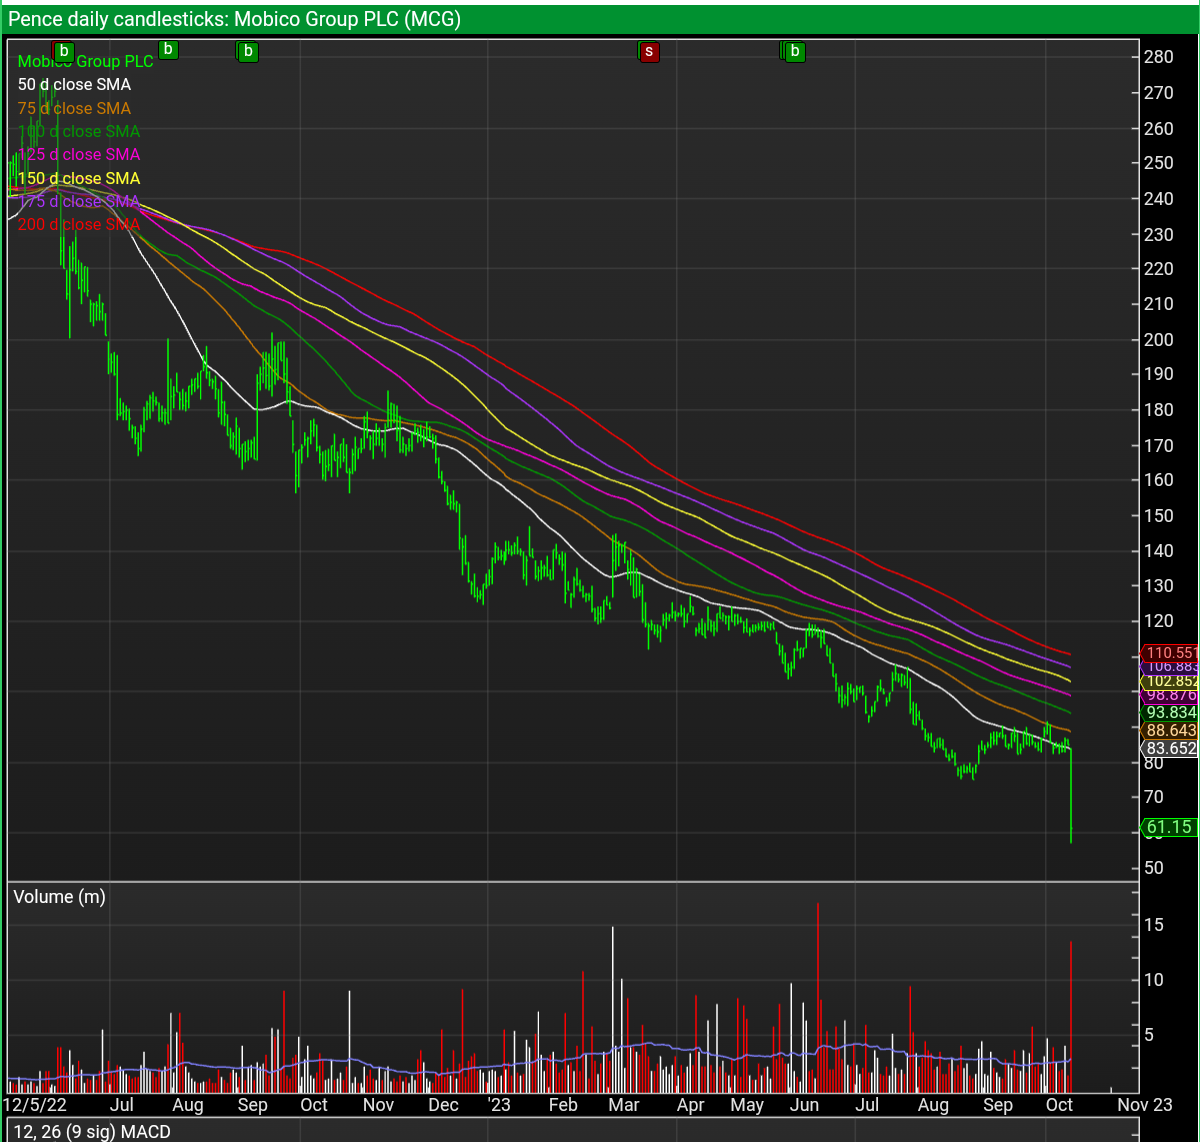The height and width of the screenshot is (1142, 1200).
Task: Click the 98.876 SMA value tag
Action: pos(1170,695)
